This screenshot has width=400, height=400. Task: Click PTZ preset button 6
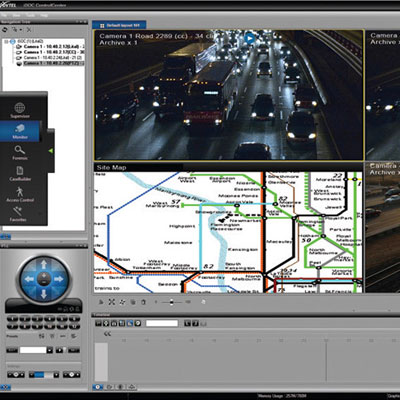coord(74,319)
